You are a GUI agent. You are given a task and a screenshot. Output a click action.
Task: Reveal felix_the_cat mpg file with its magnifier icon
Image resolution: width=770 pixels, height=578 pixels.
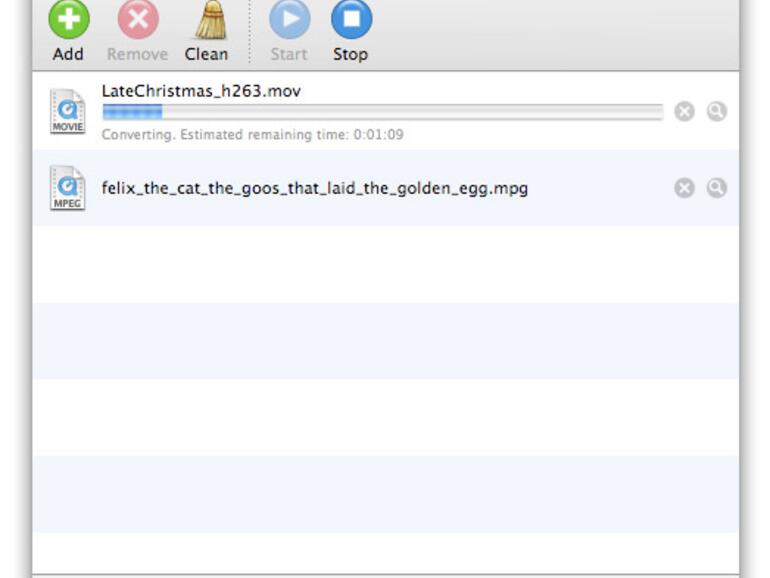pyautogui.click(x=716, y=188)
